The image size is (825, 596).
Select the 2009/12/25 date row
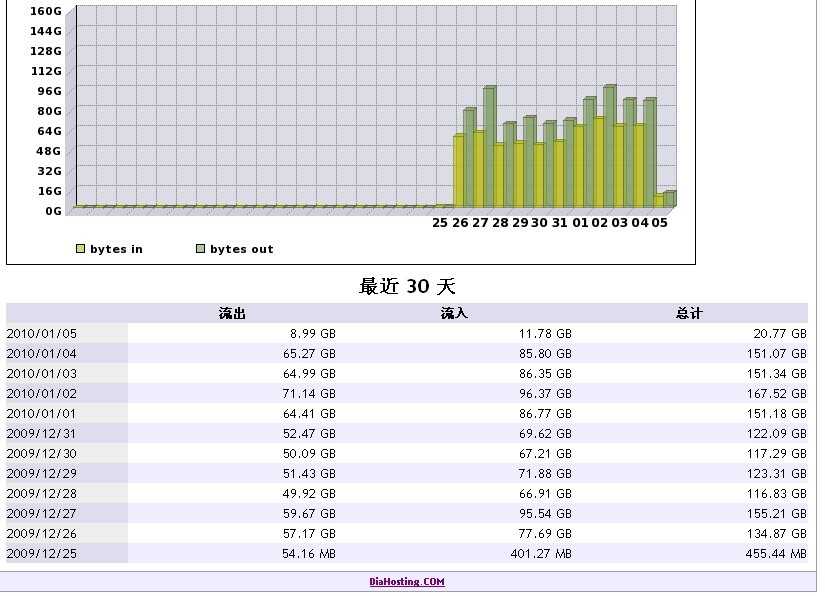40,553
